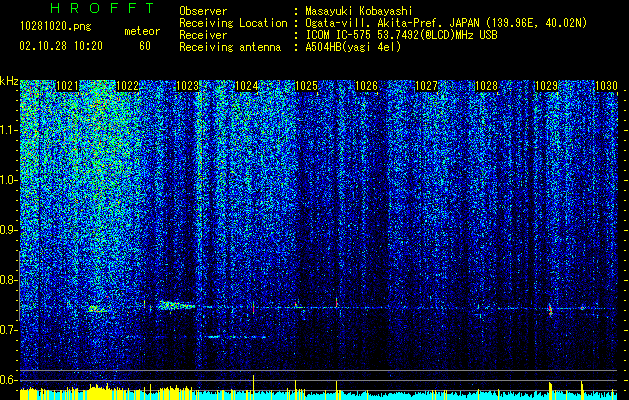
Task: Click the 0.8 kHz axis label
Action: coord(8,280)
